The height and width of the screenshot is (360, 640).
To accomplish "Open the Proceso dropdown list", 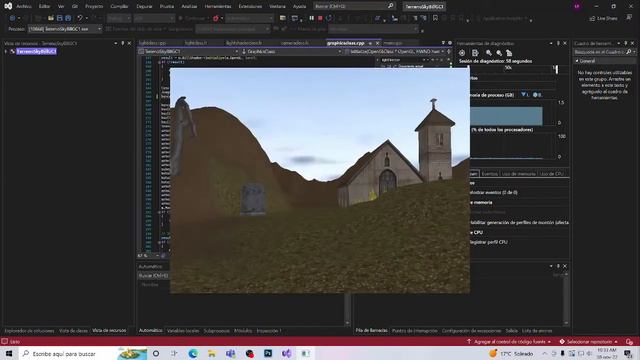I will (x=65, y=29).
